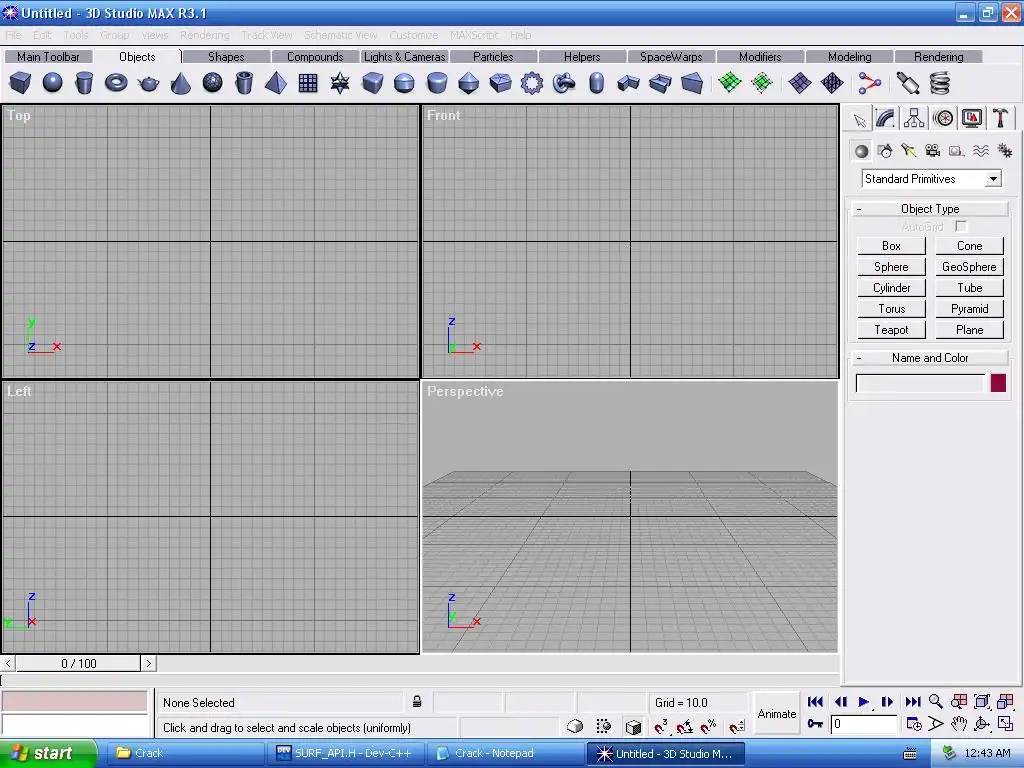Open the Main Toolbar tab
This screenshot has height=768, width=1024.
48,57
